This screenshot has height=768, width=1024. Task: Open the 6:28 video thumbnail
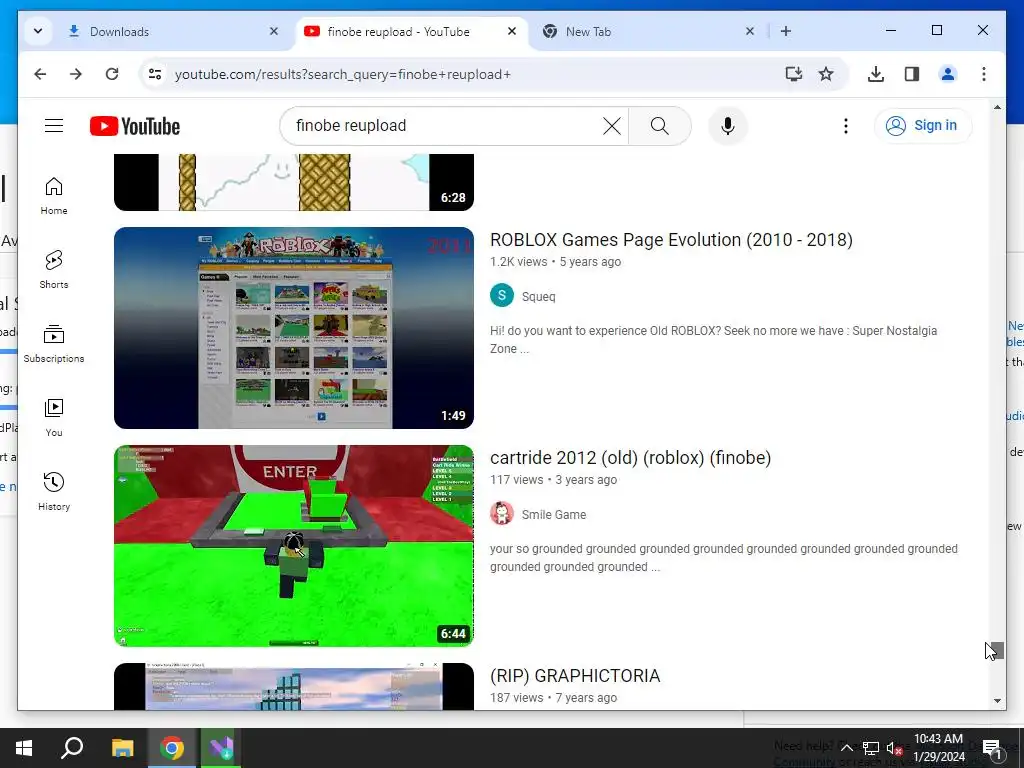[294, 182]
